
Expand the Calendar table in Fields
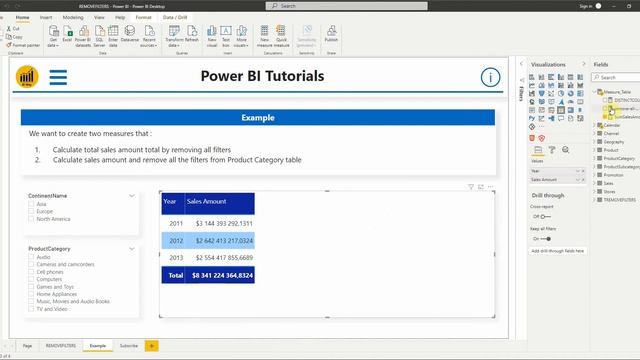[x=594, y=125]
